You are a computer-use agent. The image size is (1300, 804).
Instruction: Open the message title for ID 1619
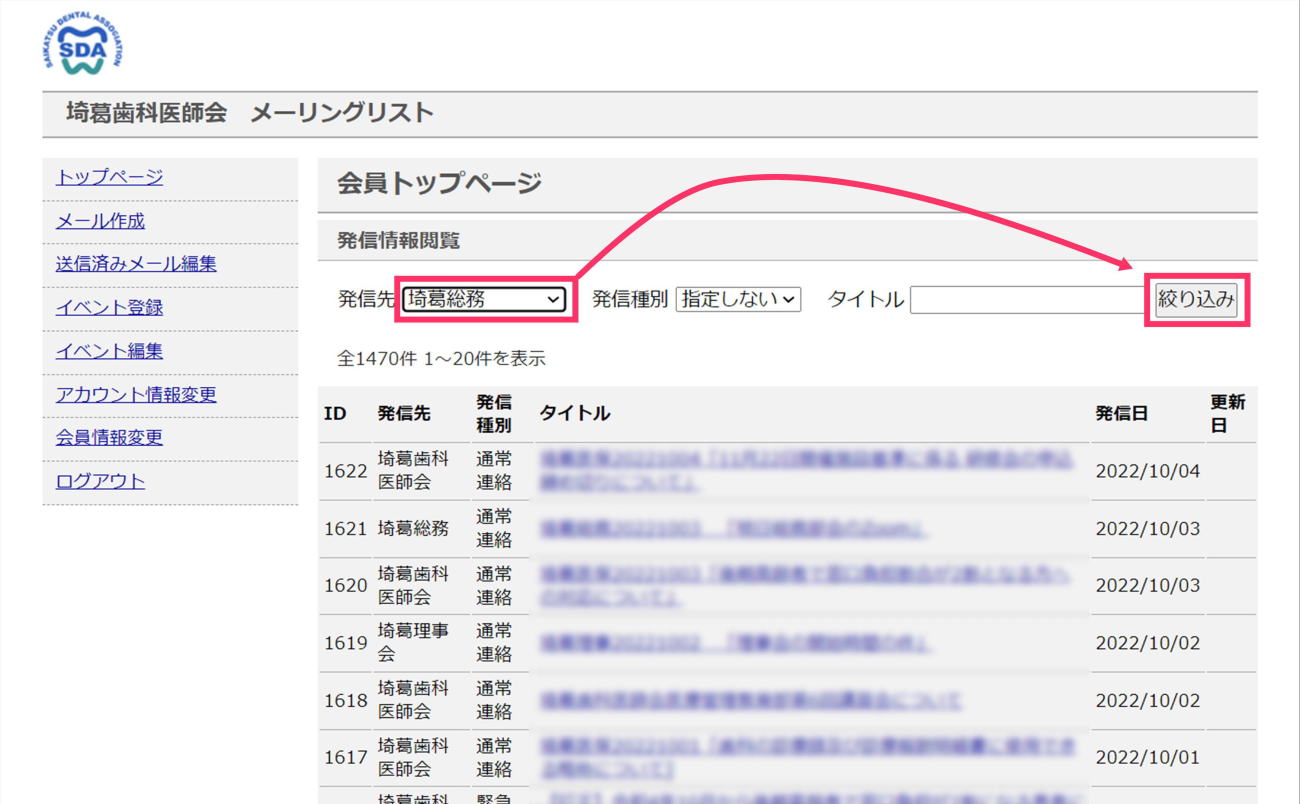(x=734, y=643)
